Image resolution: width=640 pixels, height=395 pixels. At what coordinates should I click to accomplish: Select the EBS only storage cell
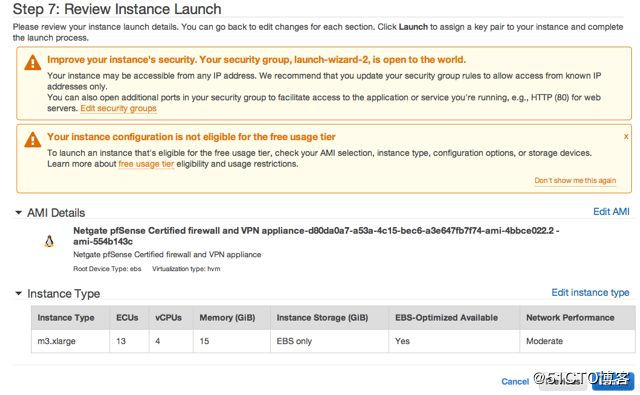329,341
